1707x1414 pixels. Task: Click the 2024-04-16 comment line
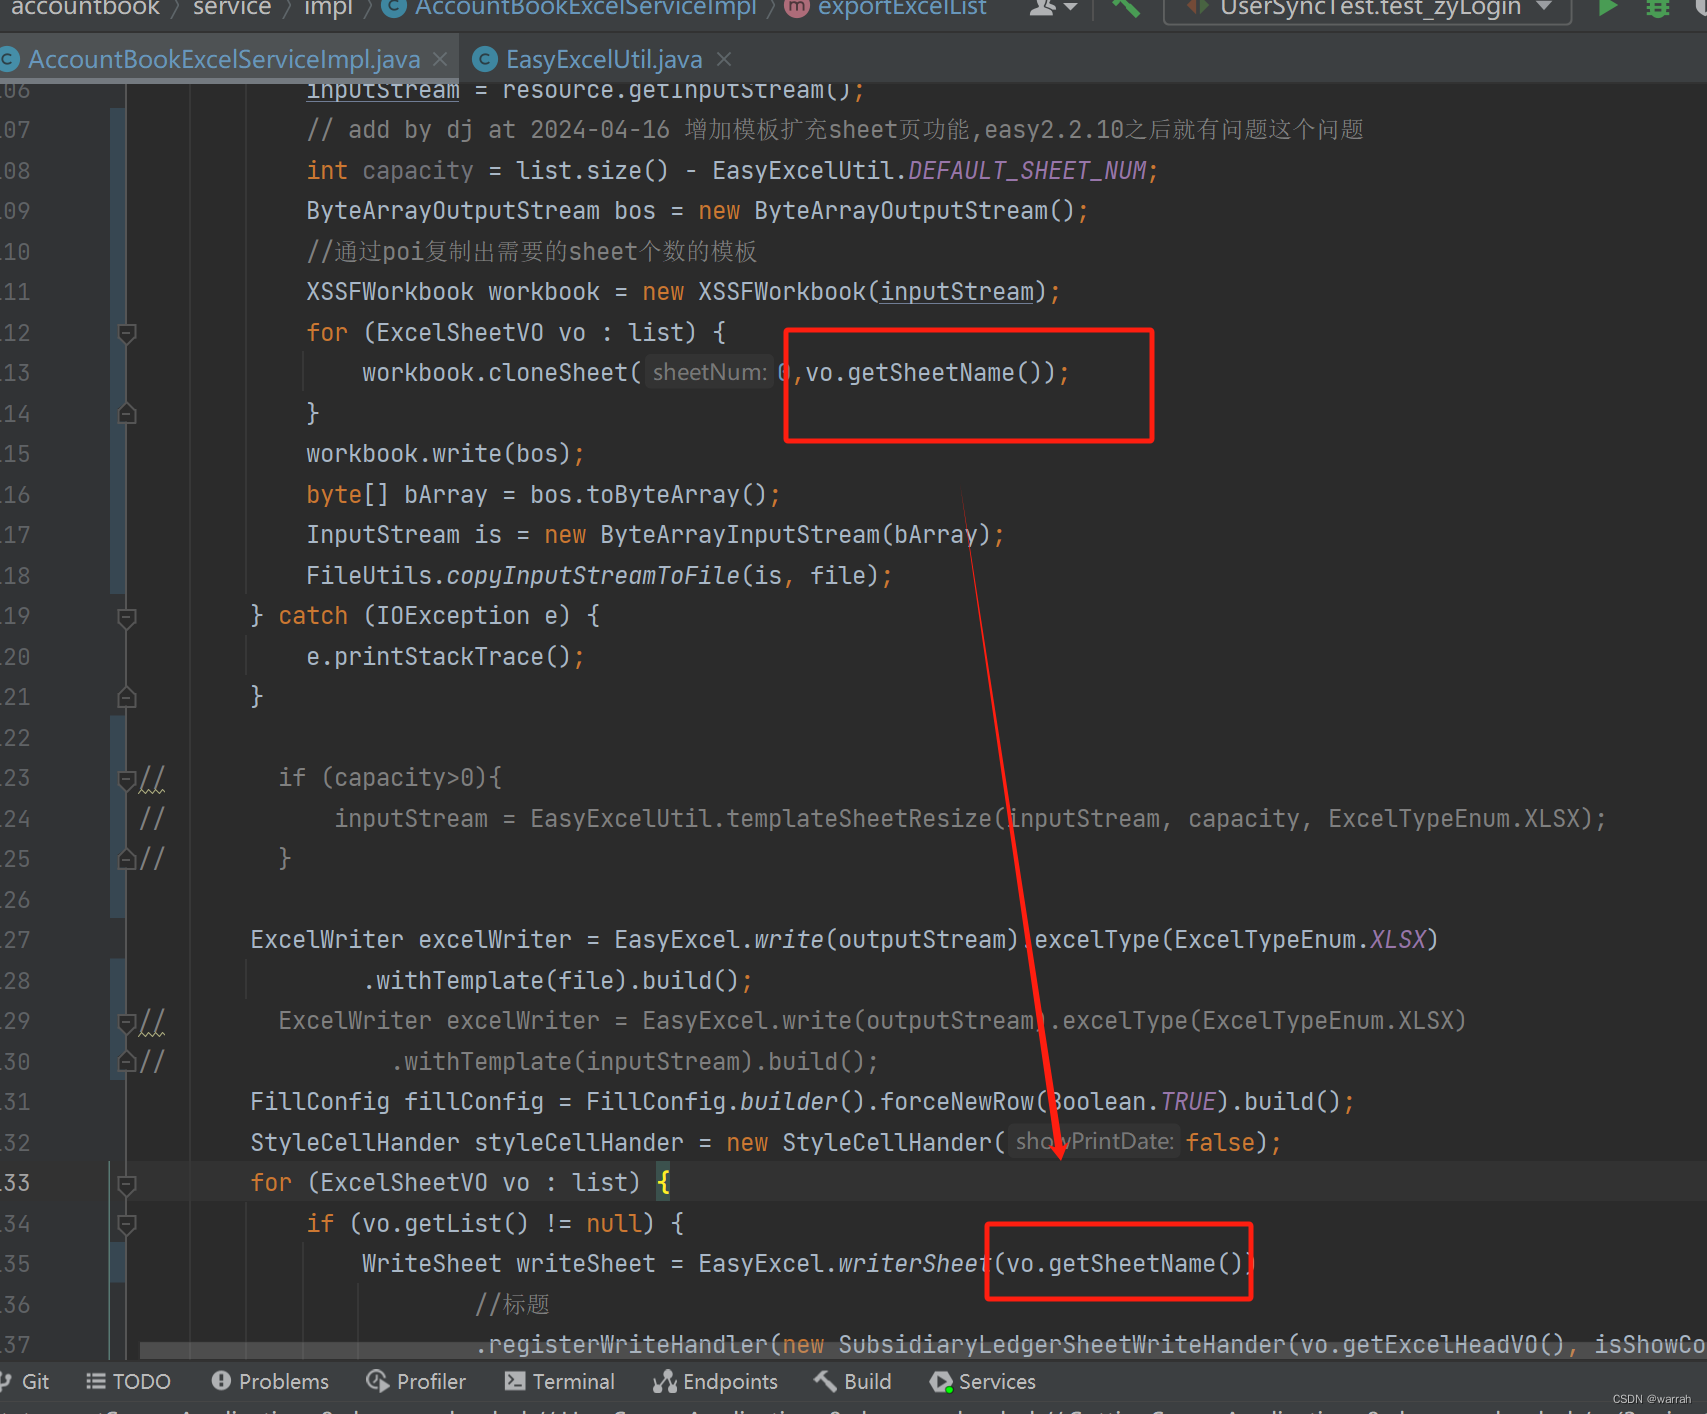[835, 130]
